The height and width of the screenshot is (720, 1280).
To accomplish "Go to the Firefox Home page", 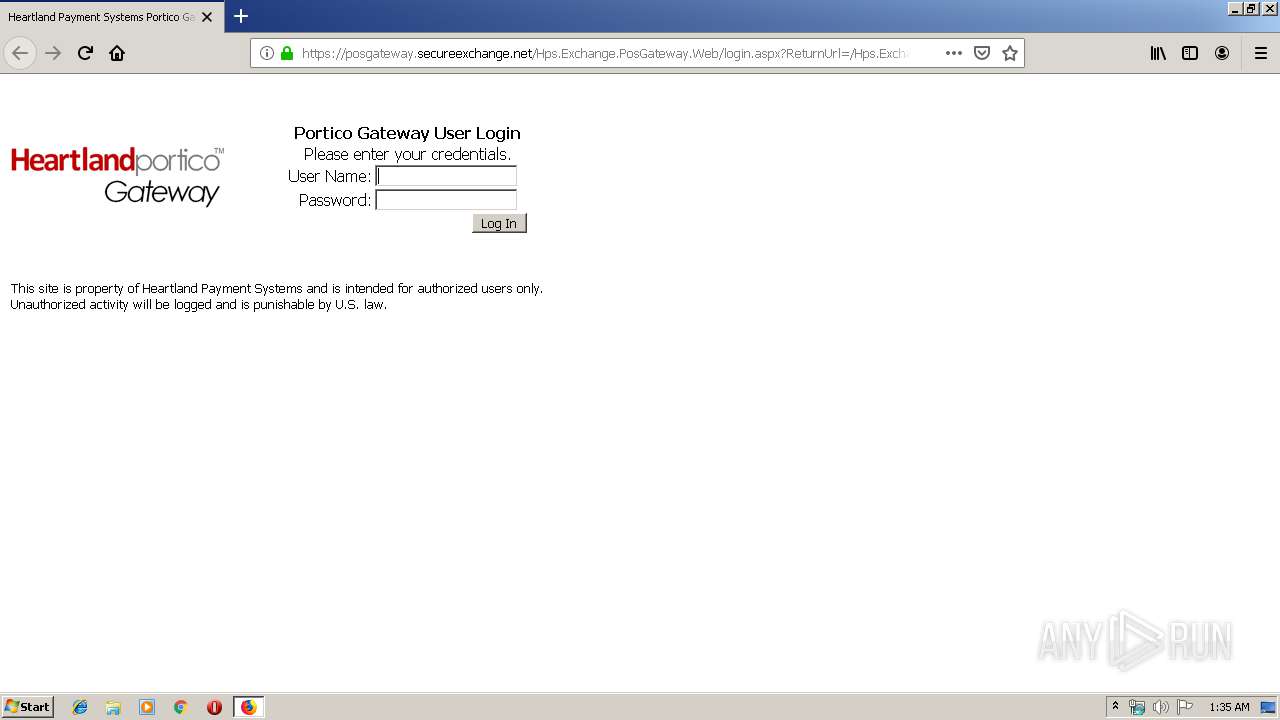I will pyautogui.click(x=117, y=53).
